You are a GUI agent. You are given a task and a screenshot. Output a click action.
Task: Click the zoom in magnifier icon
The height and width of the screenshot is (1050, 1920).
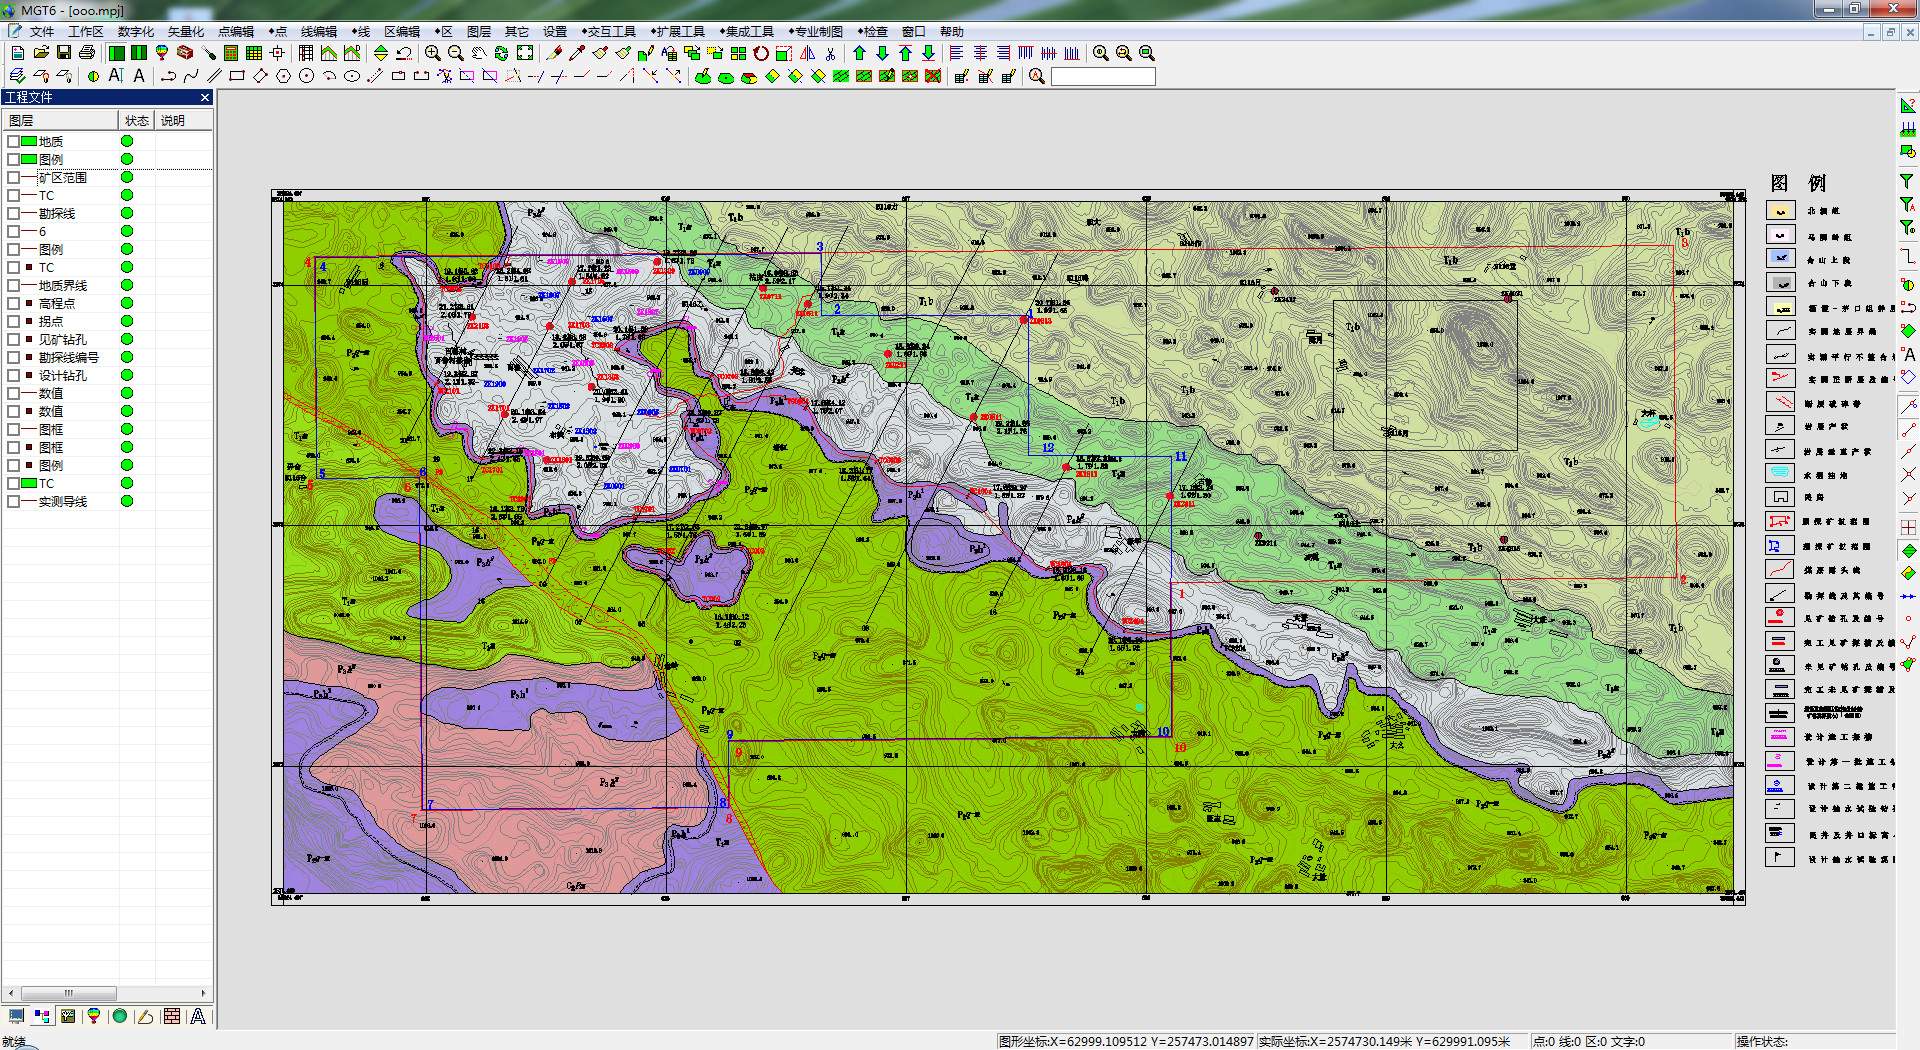click(432, 53)
